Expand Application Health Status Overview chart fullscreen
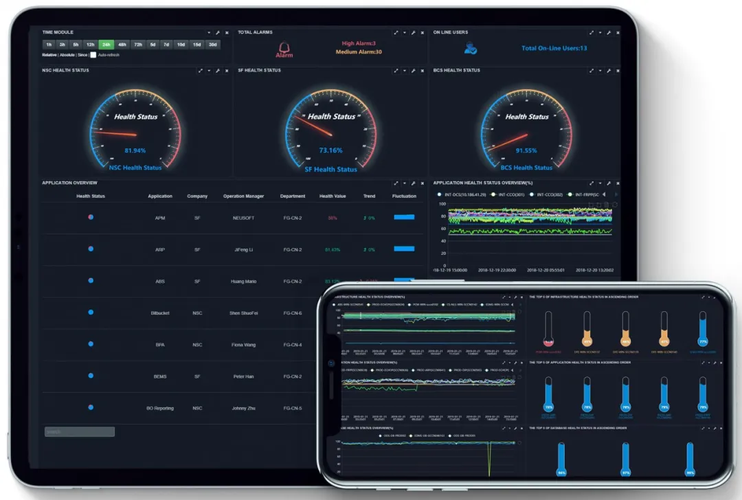The width and height of the screenshot is (742, 500). [x=592, y=183]
